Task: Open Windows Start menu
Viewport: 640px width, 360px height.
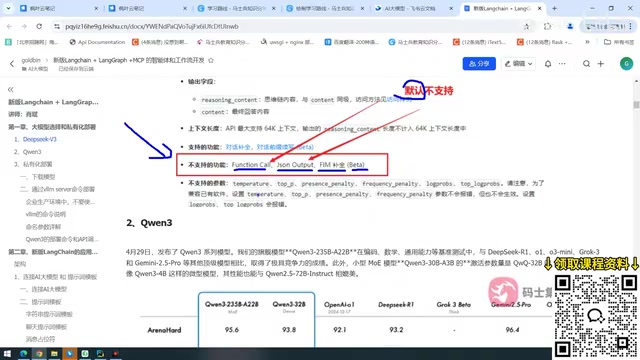Action: [7, 353]
